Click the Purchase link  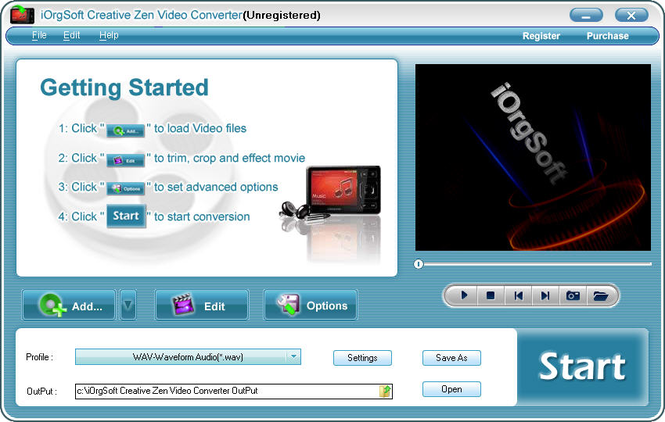[x=607, y=36]
